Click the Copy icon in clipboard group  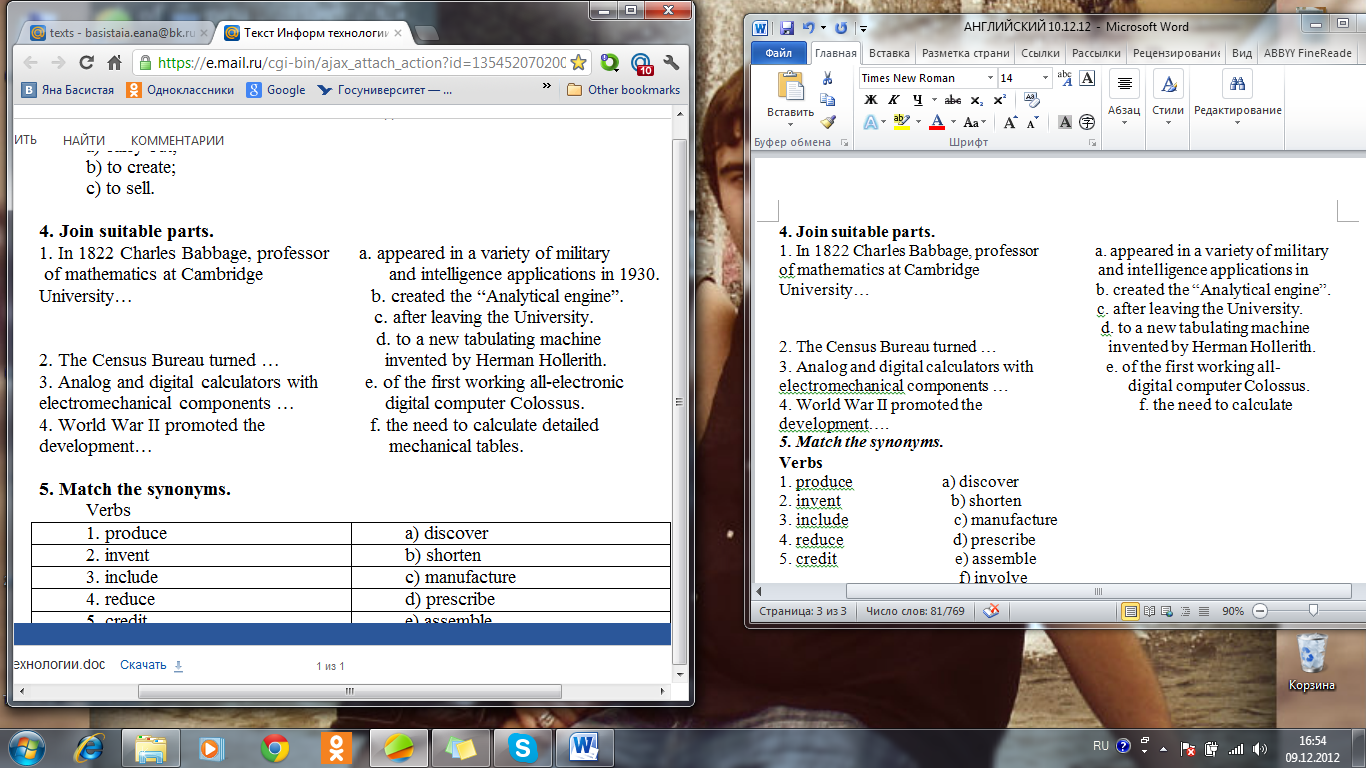(x=827, y=100)
